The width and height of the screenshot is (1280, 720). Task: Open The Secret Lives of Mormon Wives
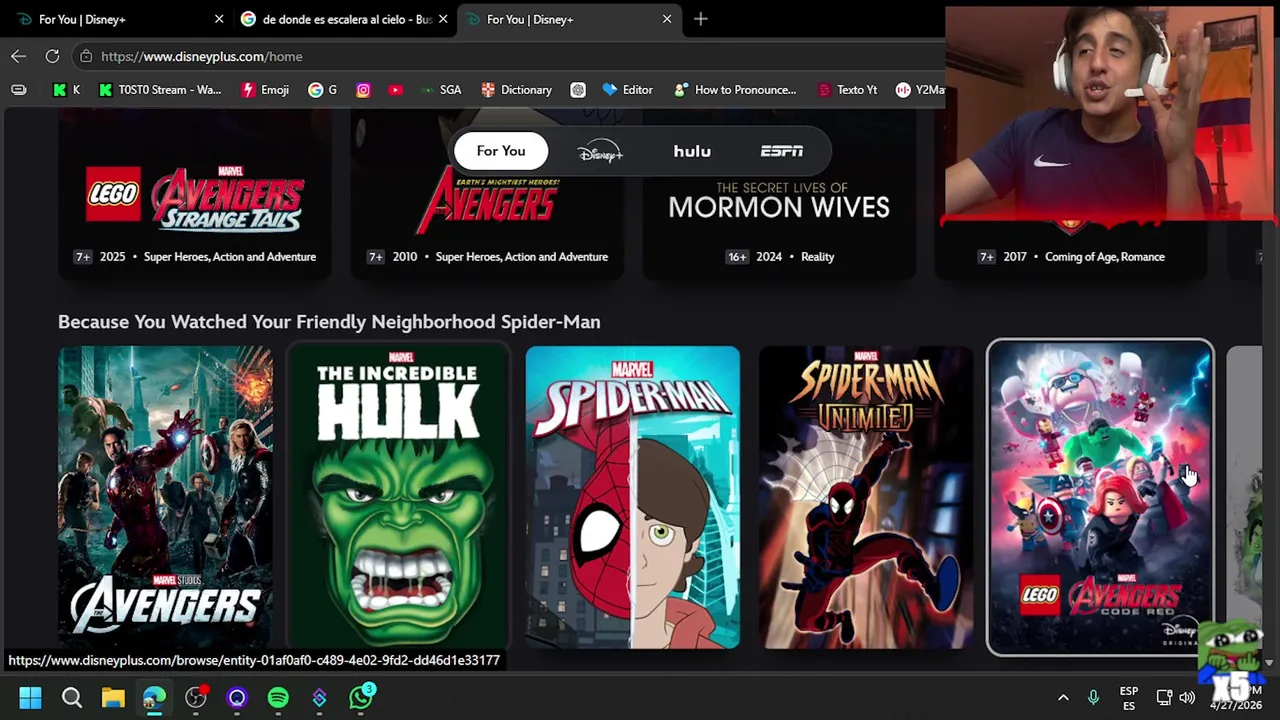point(779,195)
